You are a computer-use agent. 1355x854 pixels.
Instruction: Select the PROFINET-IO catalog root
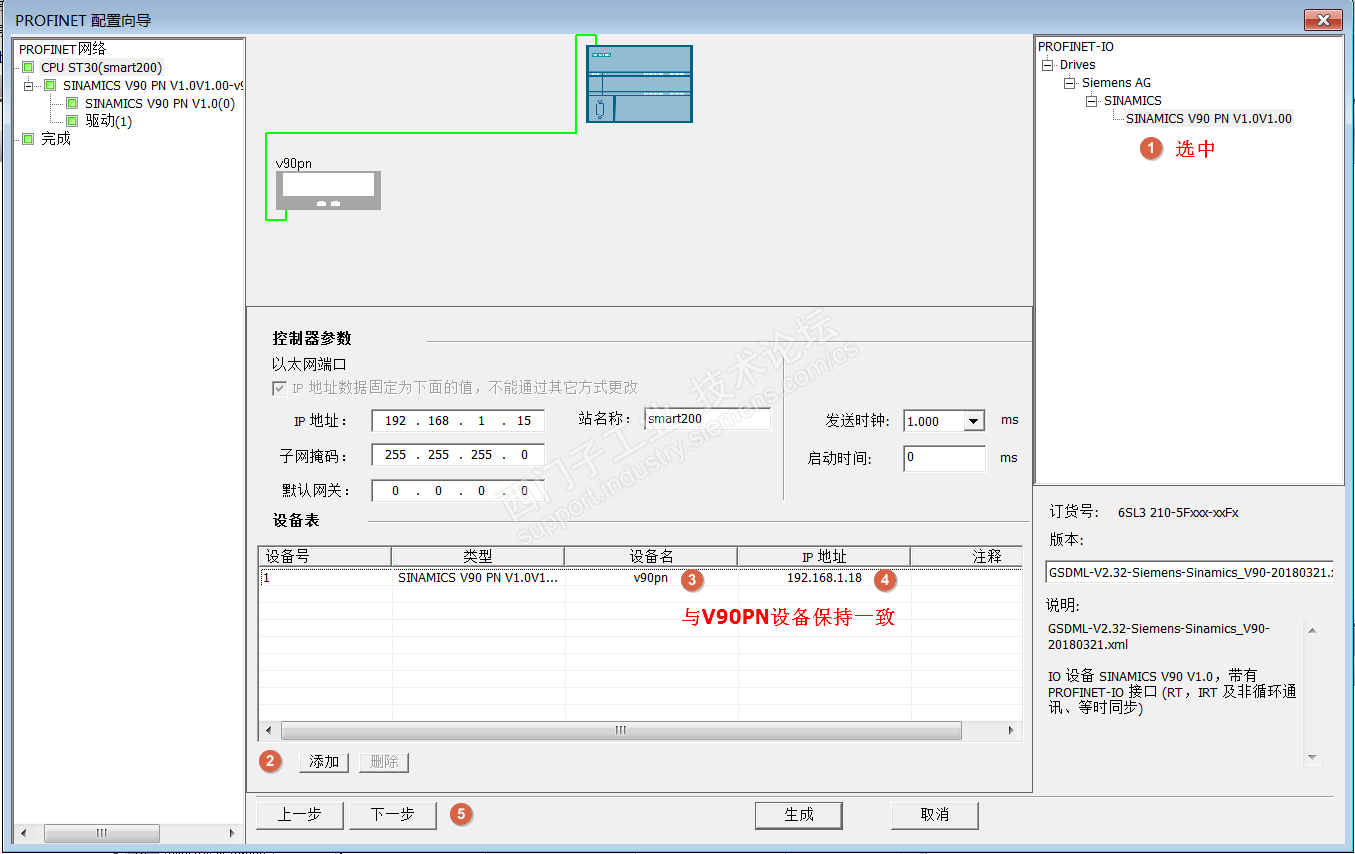(1076, 47)
